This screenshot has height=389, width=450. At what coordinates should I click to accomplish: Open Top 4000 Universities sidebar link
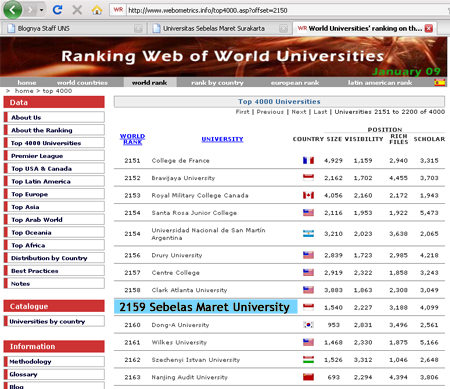(x=54, y=143)
